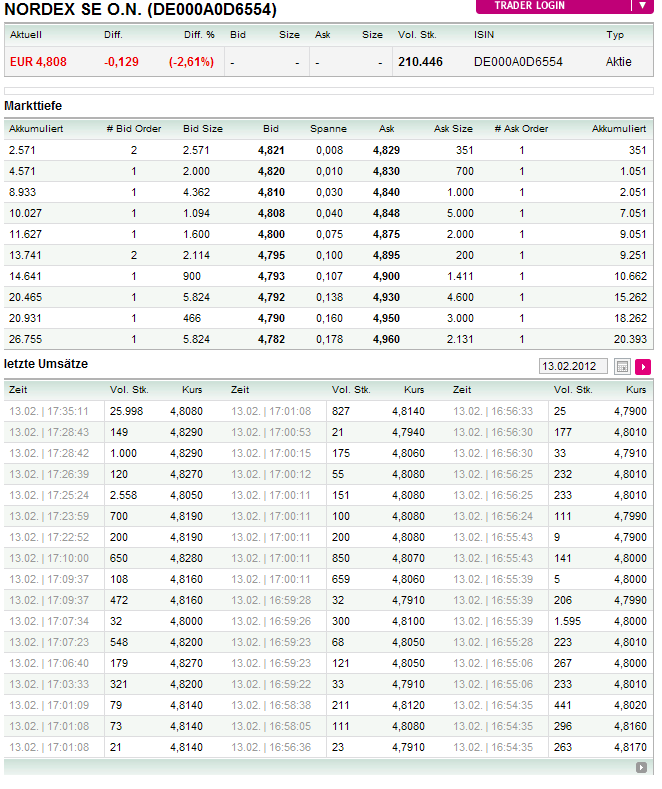The width and height of the screenshot is (662, 789).
Task: Click the Spanne value 0,107
Action: pos(329,276)
